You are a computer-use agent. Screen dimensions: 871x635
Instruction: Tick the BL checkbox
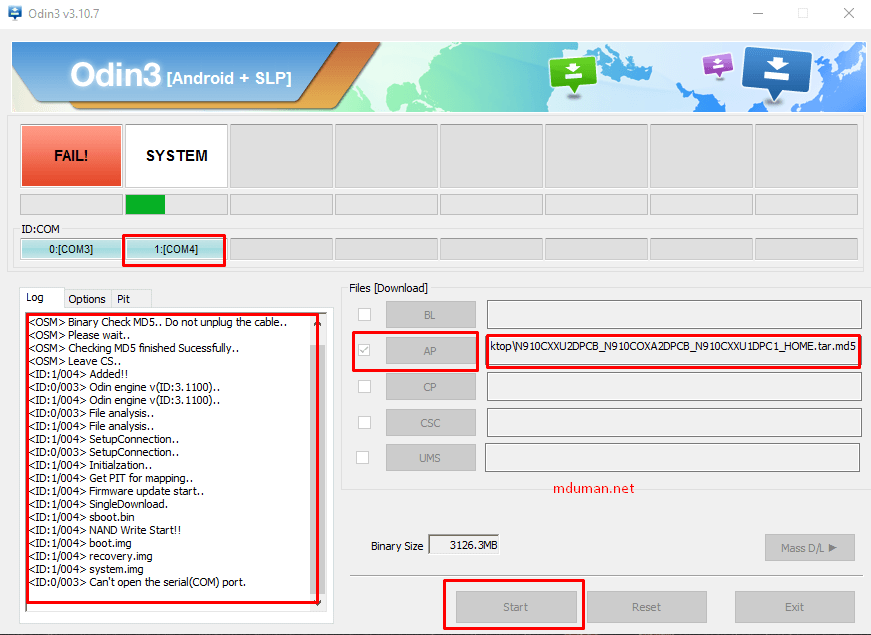click(364, 314)
